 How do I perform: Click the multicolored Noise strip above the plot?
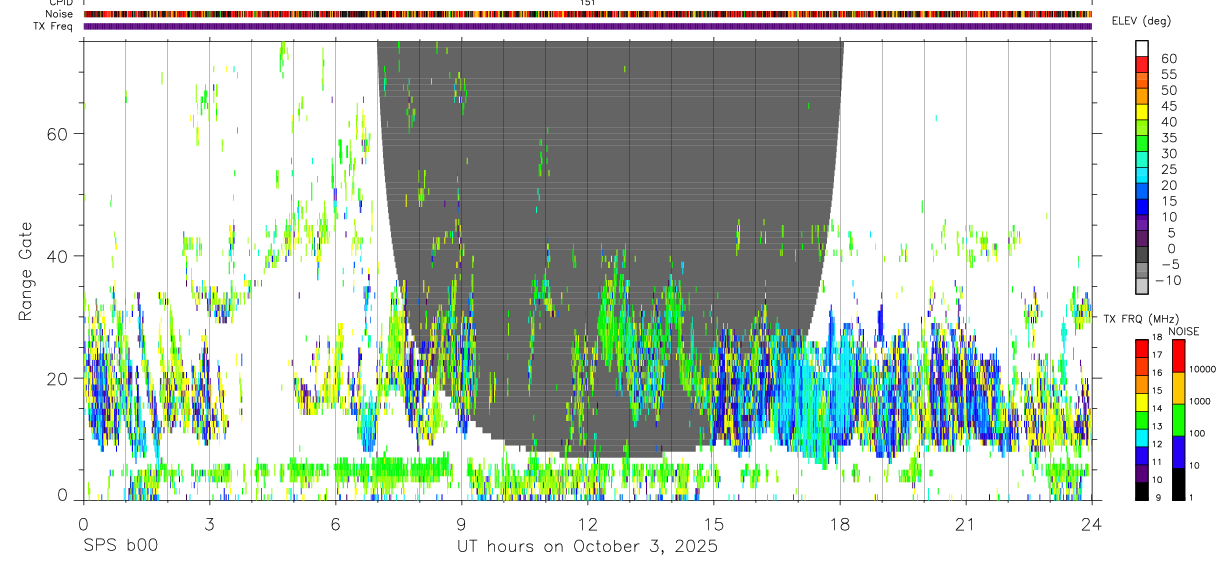[x=587, y=14]
